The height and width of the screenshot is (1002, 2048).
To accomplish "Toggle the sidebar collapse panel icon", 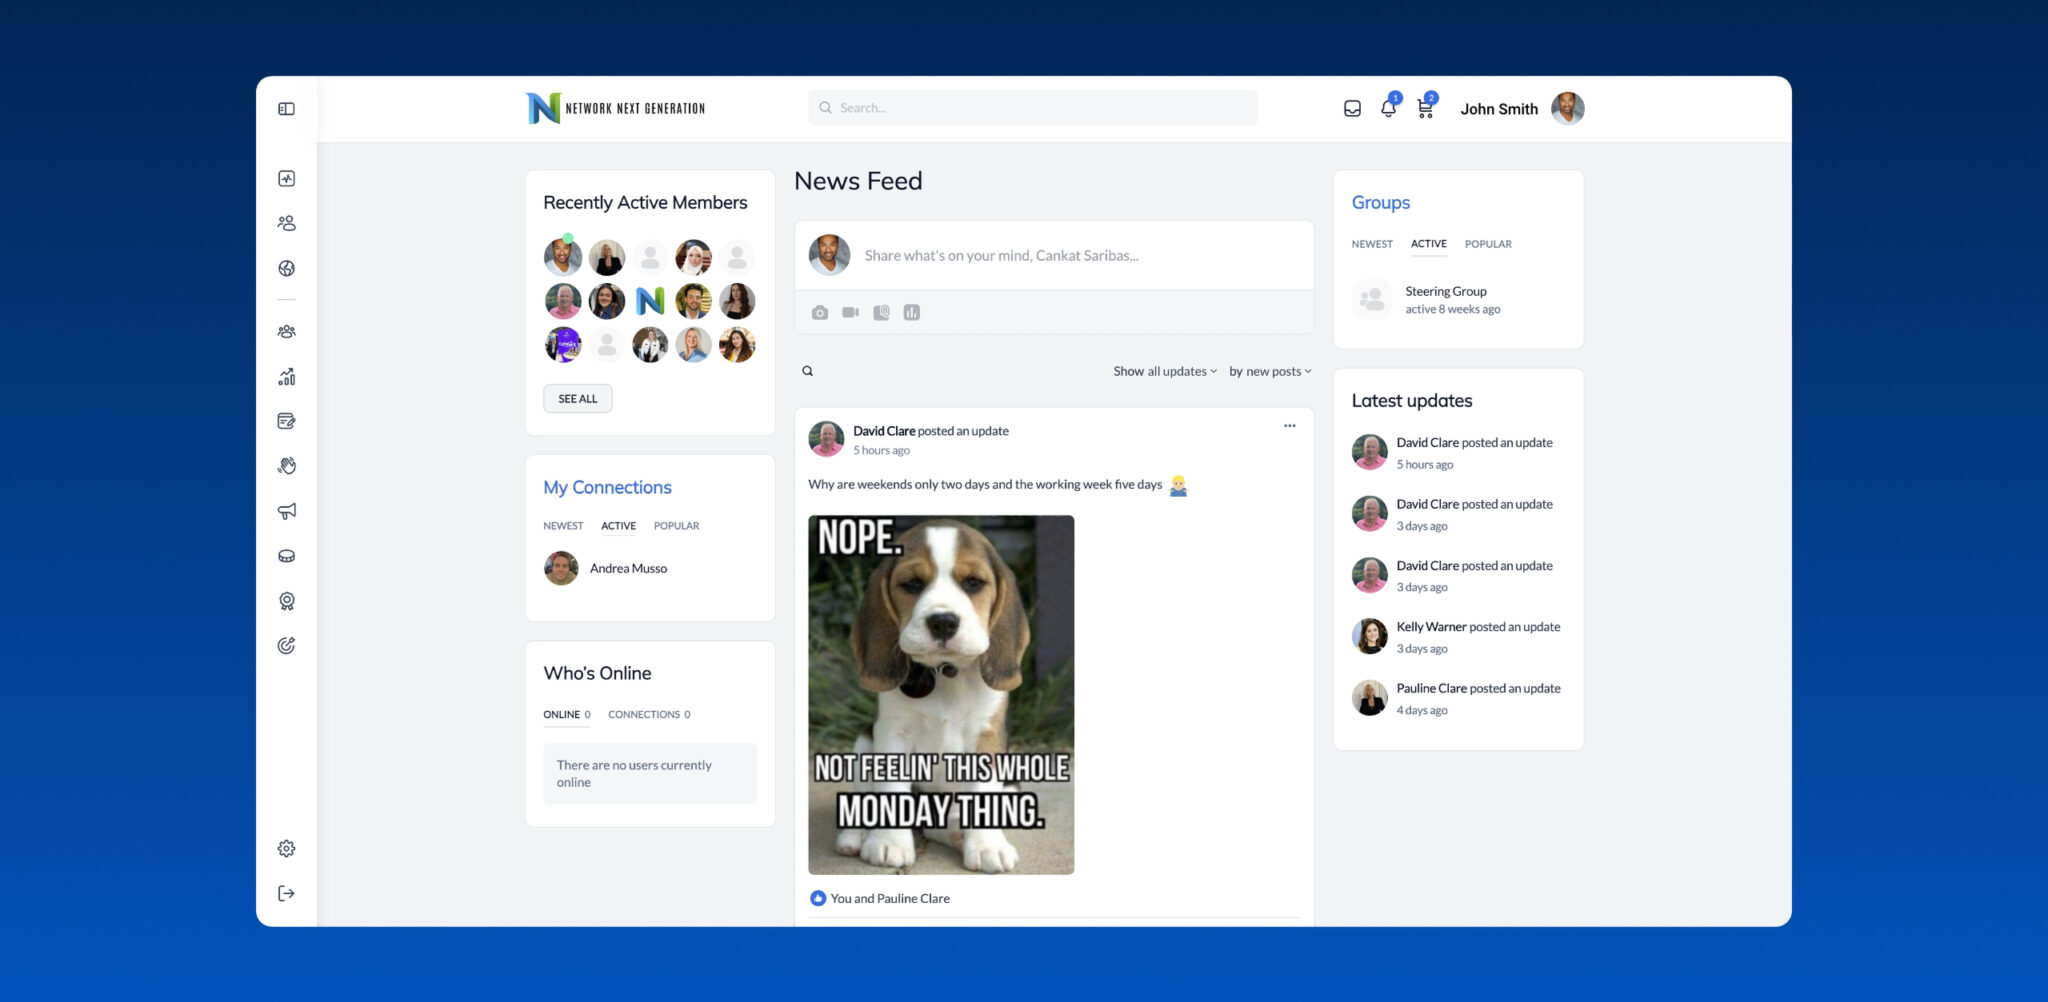I will (x=286, y=109).
